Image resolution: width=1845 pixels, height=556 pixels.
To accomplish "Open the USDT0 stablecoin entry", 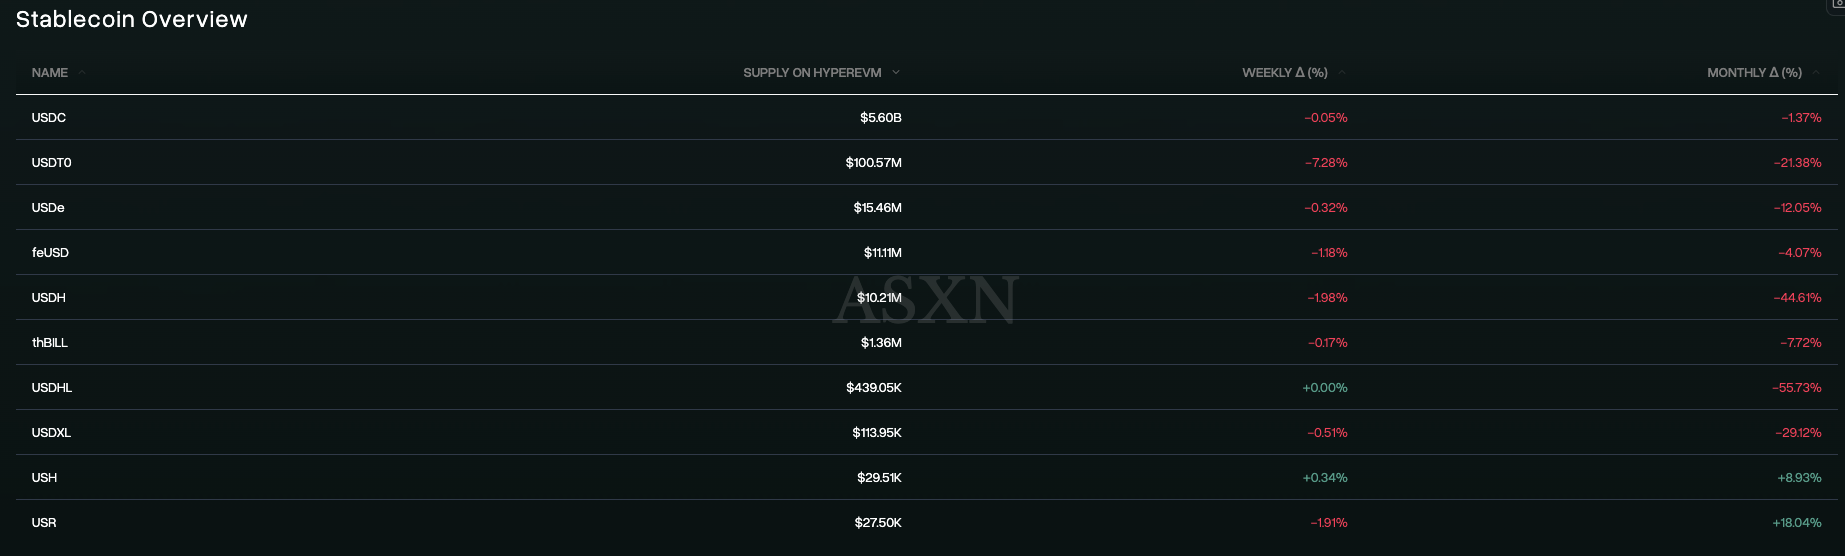I will [x=52, y=163].
